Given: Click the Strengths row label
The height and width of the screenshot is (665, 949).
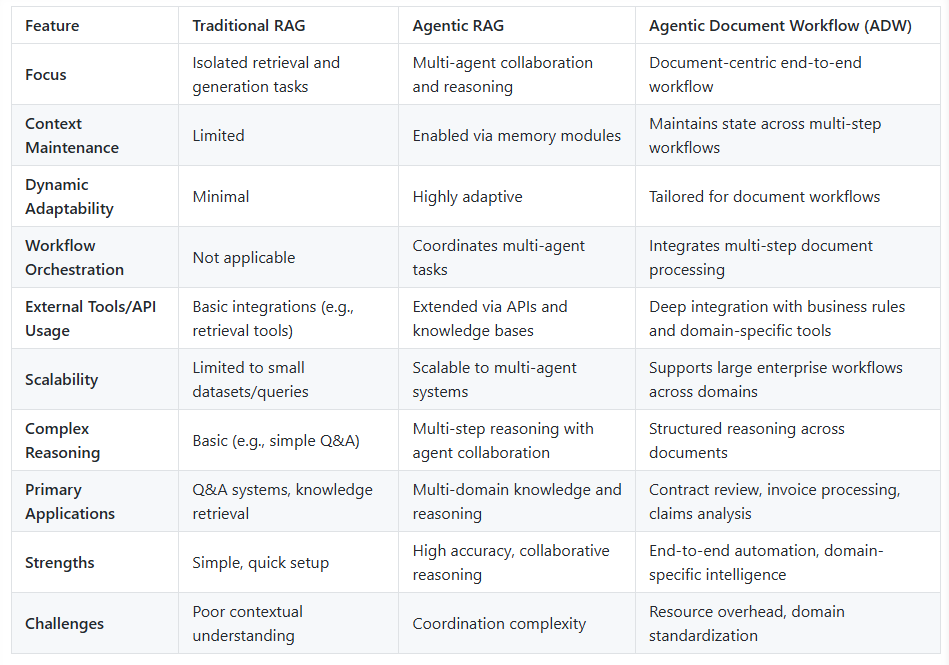Looking at the screenshot, I should 60,563.
